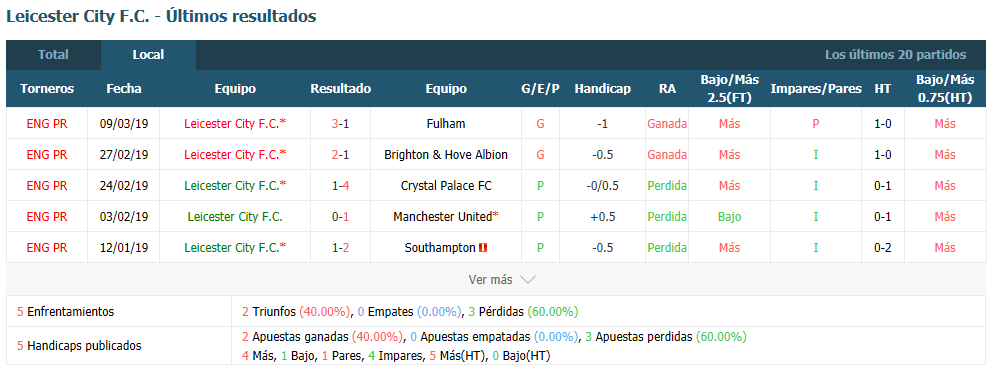Select the Local tab
The image size is (994, 374).
tap(148, 55)
